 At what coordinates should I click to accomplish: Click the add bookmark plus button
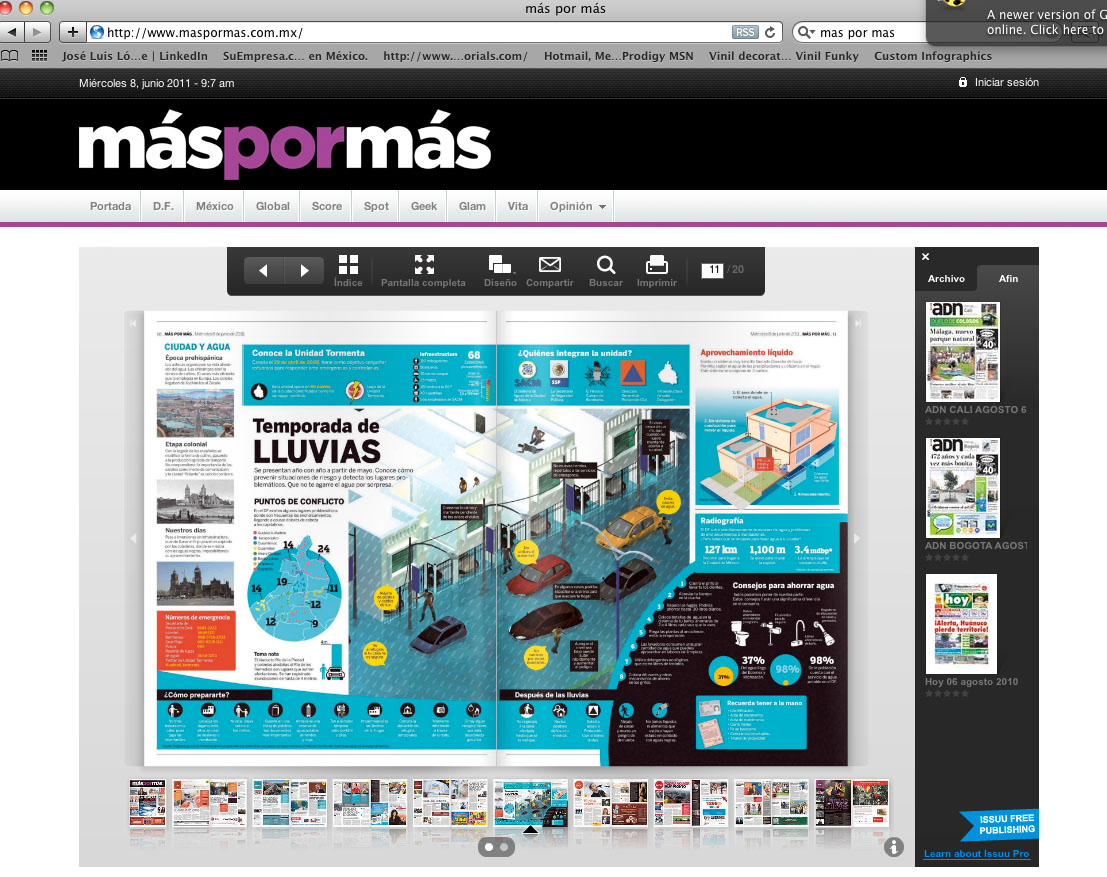click(x=73, y=32)
